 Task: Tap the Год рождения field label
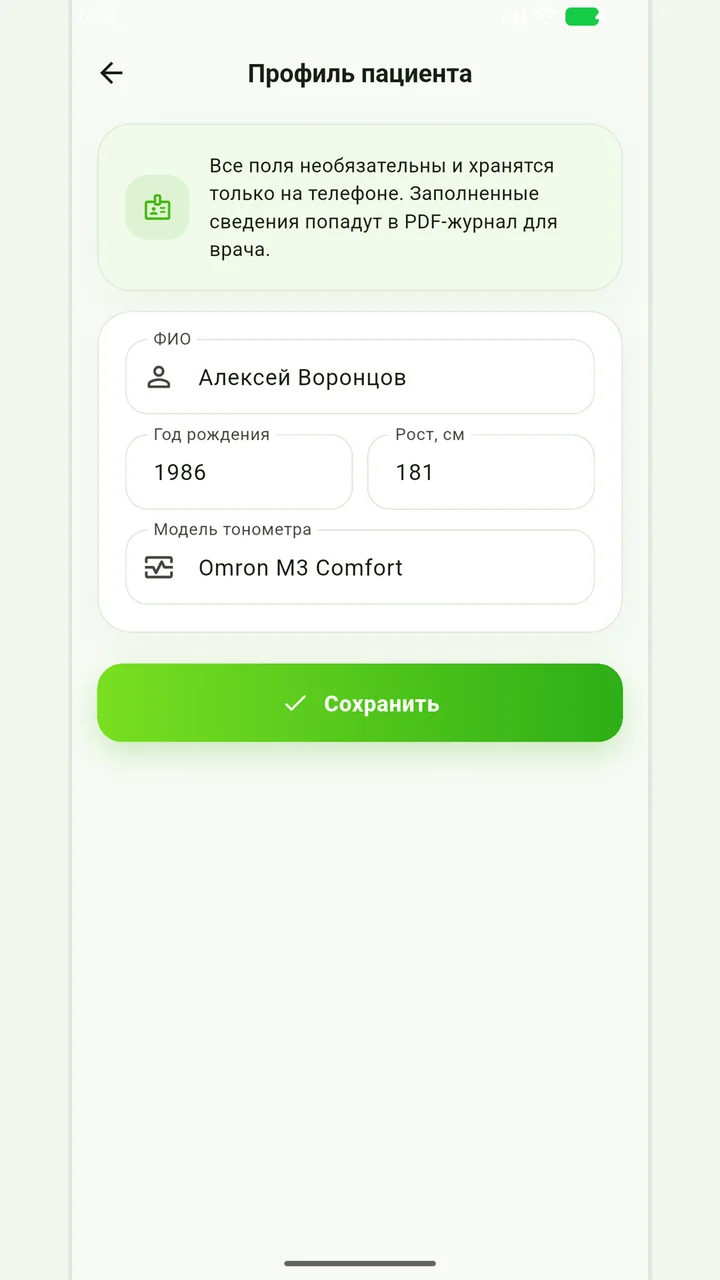212,435
